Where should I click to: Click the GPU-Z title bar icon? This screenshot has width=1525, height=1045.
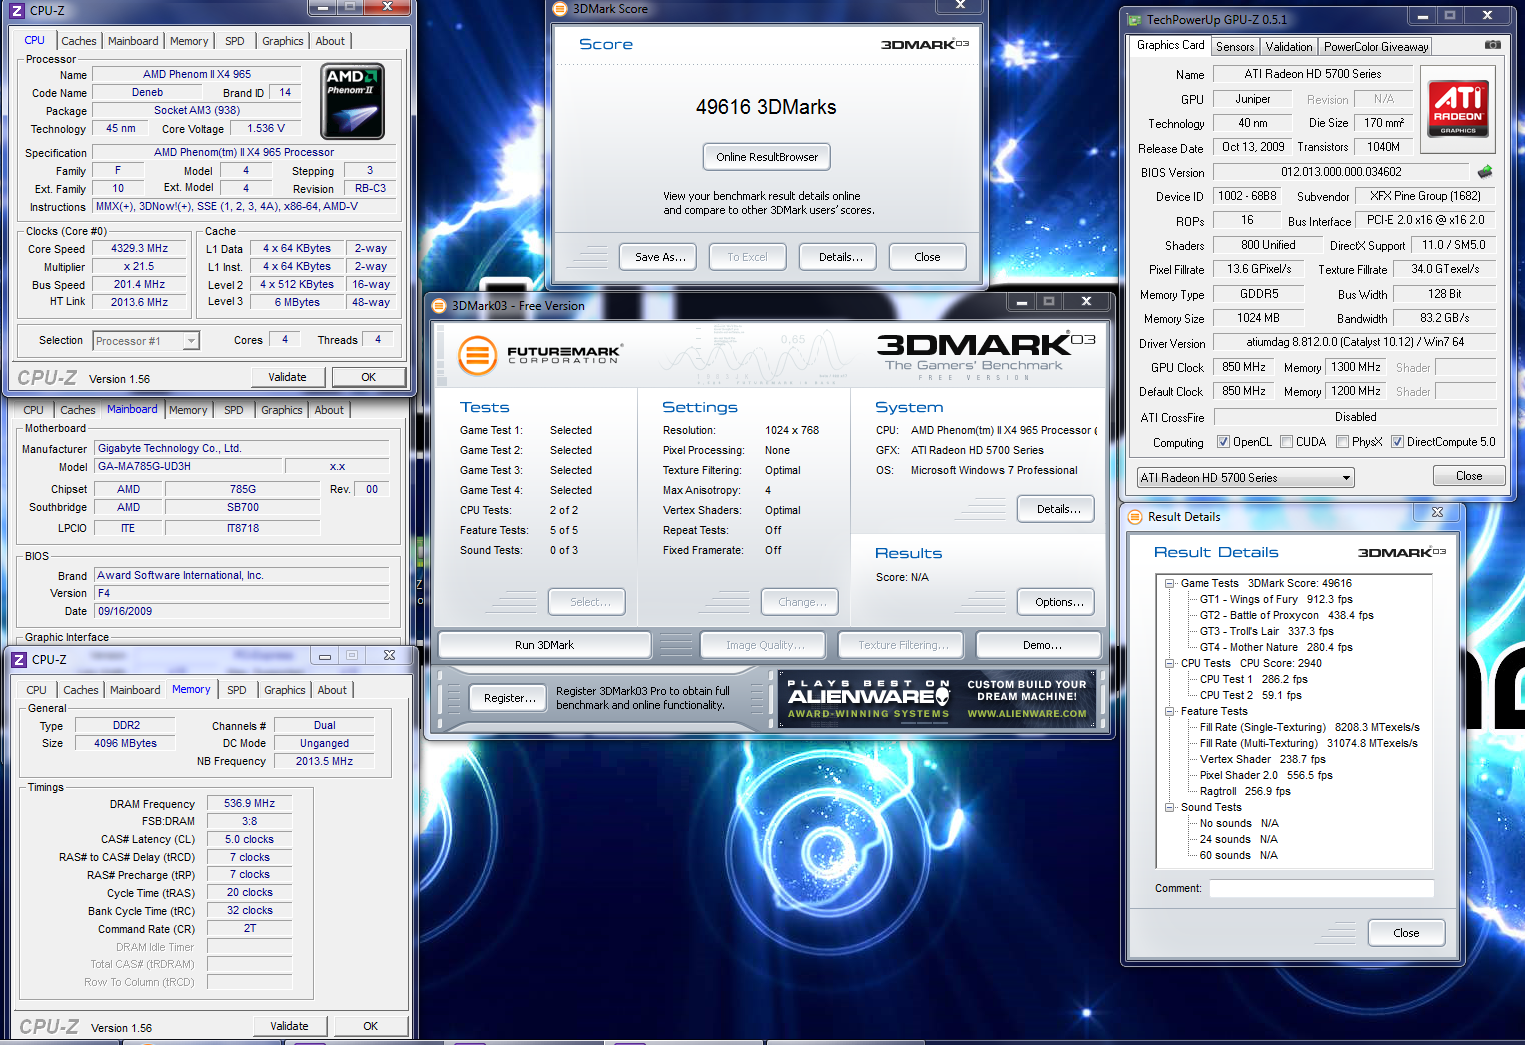[x=1134, y=19]
